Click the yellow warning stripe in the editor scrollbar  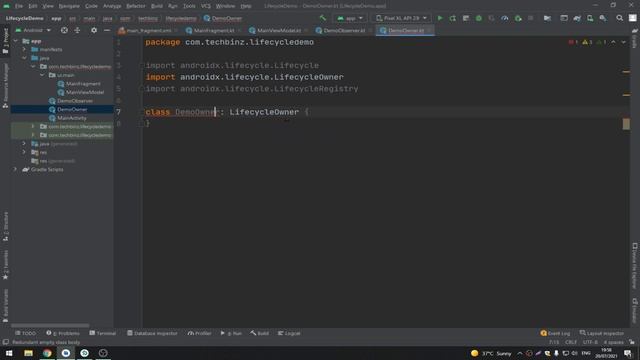626,124
